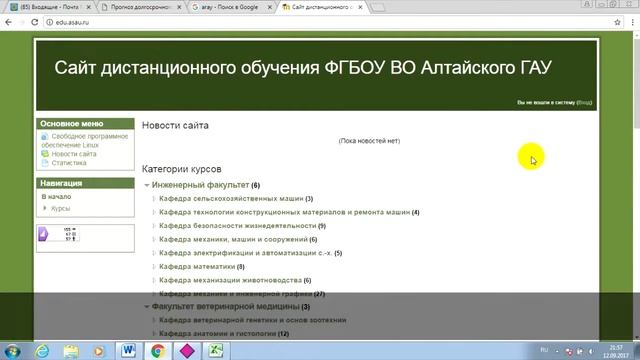Open the Chrome three-dot menu
640x360 pixels.
632,22
